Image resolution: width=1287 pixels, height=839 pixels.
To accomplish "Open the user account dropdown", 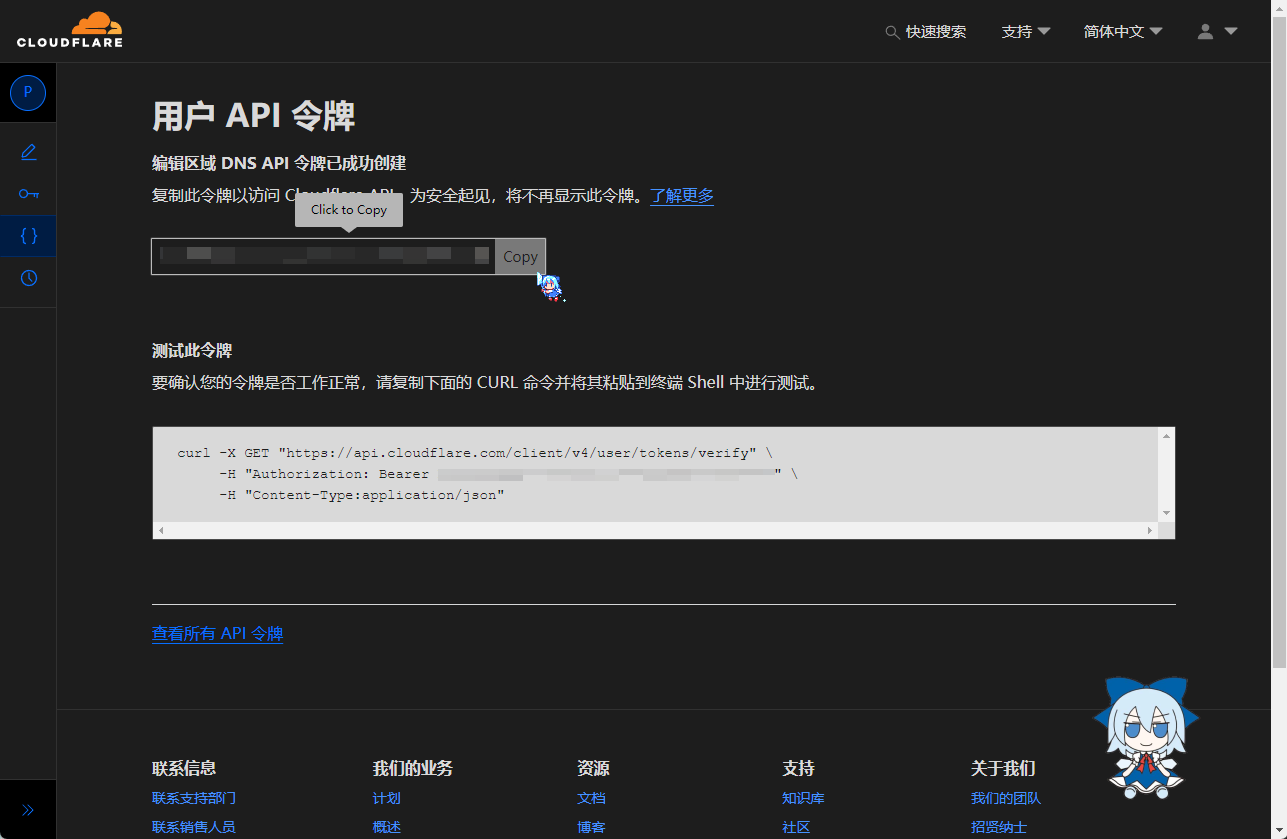I will pos(1217,32).
